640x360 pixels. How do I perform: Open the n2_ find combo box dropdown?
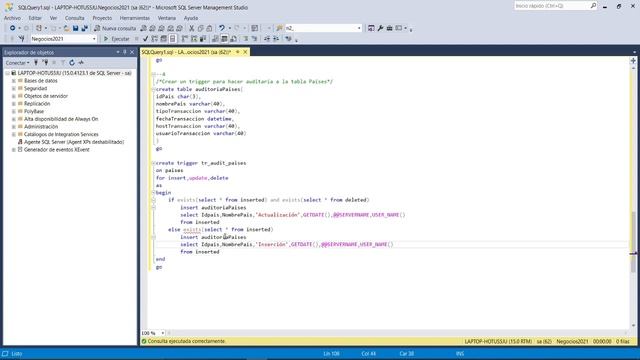(359, 28)
